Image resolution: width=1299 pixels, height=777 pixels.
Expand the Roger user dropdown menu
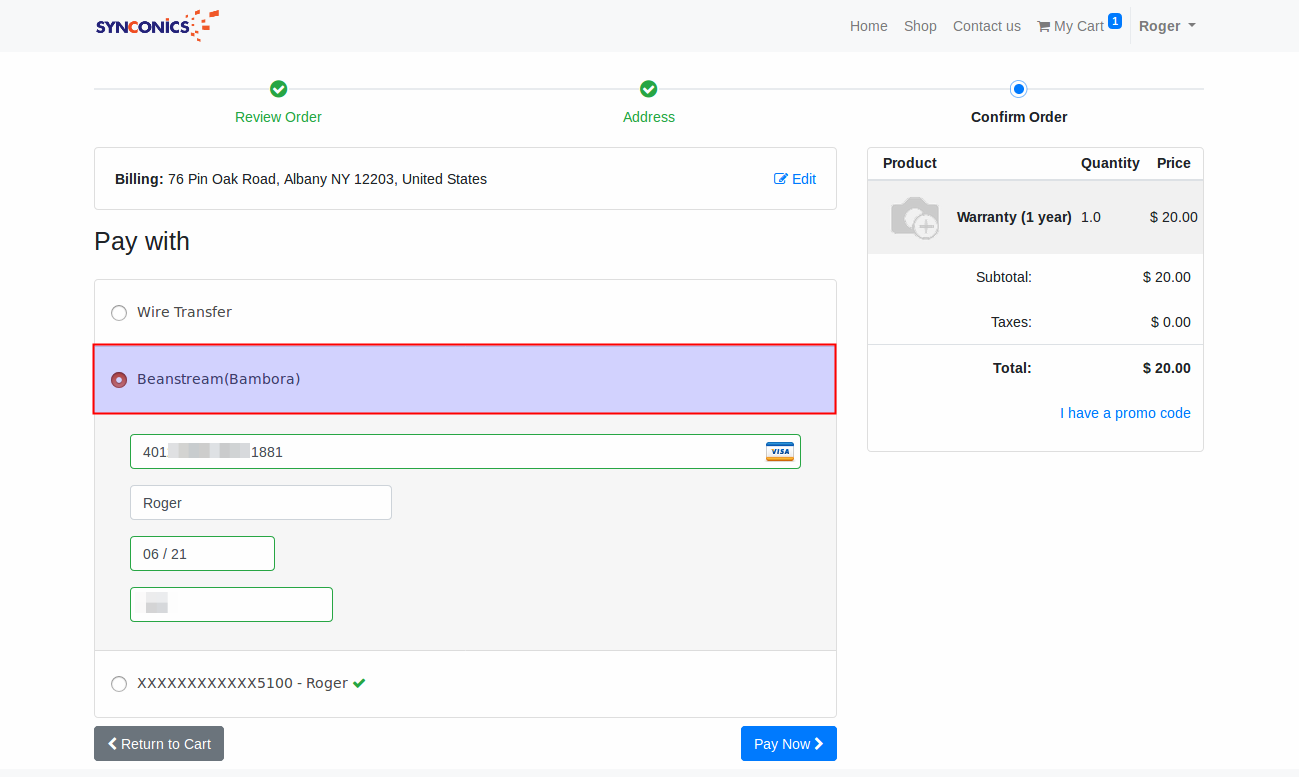[x=1166, y=26]
